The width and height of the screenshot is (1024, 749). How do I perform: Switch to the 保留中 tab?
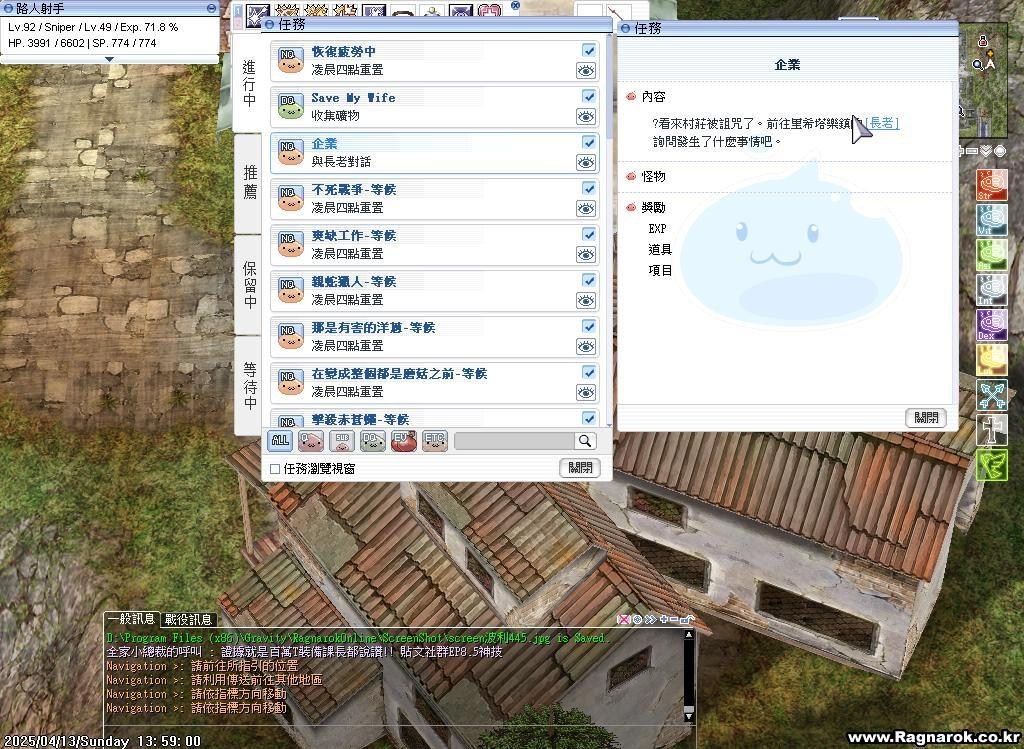(x=249, y=285)
